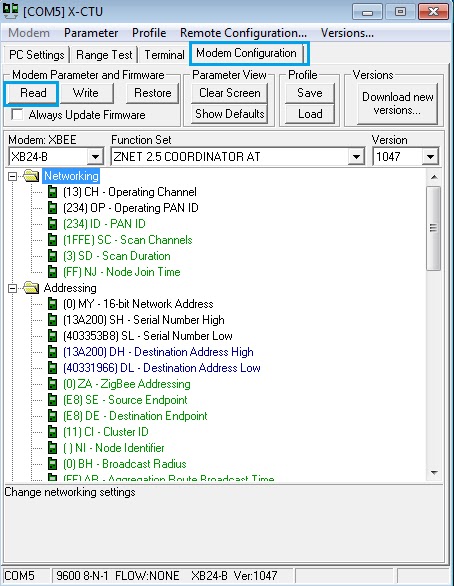The height and width of the screenshot is (586, 454).
Task: Click the scrollbar up arrow
Action: click(434, 177)
